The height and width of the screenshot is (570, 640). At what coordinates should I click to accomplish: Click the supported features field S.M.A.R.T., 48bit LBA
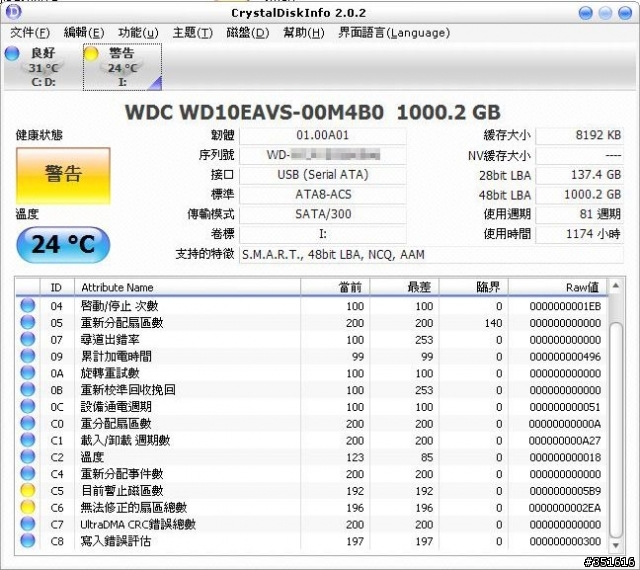[431, 255]
